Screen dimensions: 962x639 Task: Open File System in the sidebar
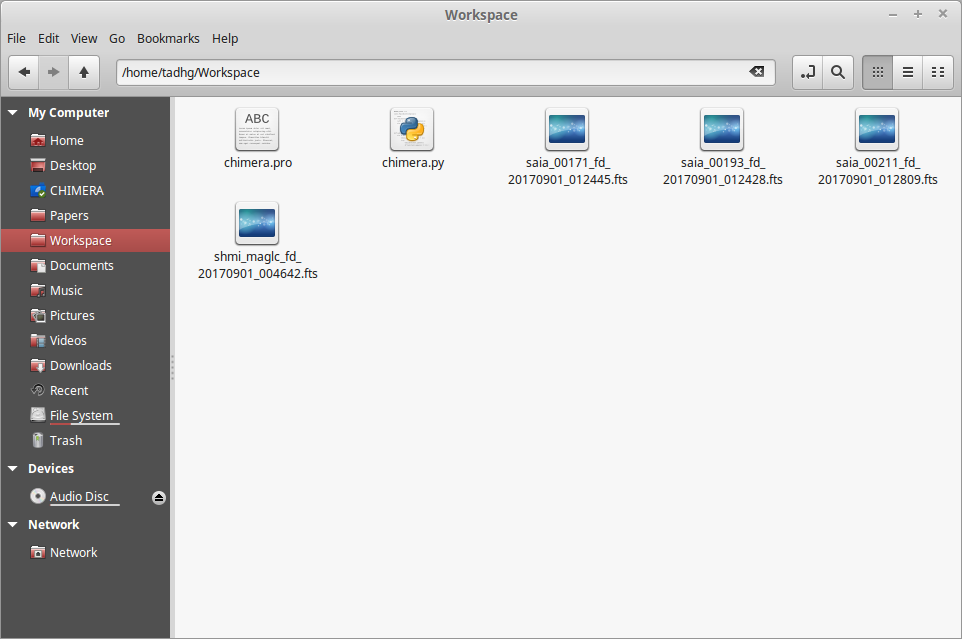[x=86, y=416]
